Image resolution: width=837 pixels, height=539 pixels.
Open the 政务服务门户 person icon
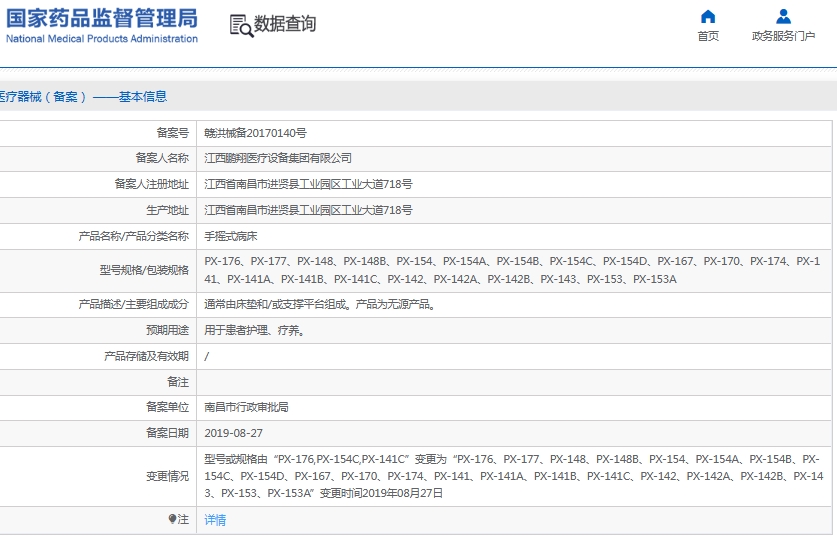[783, 17]
